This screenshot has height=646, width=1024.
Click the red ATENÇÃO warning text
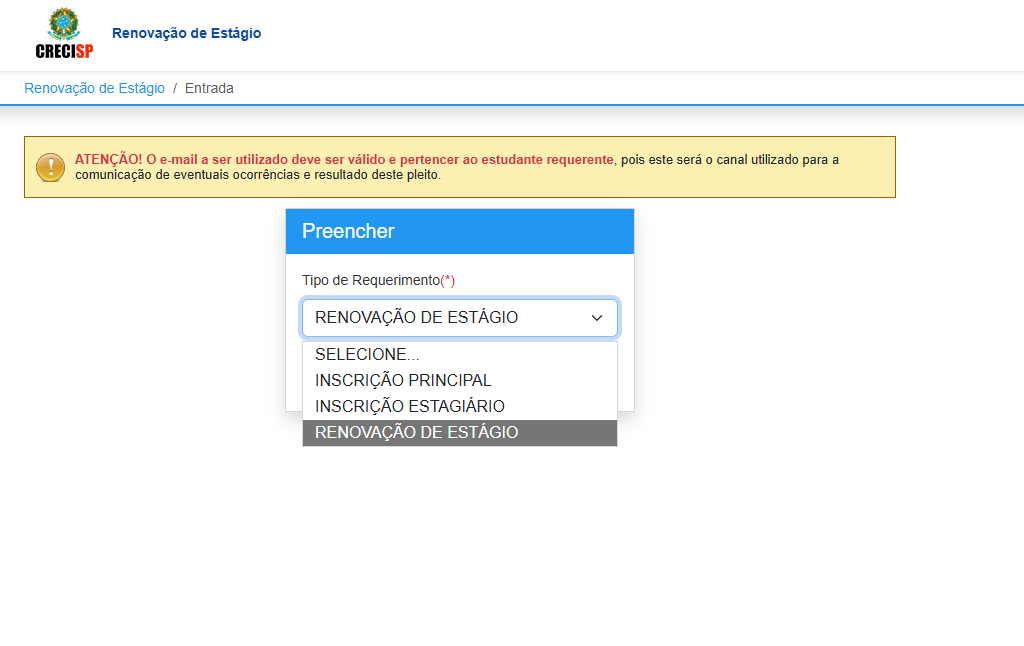[x=344, y=159]
